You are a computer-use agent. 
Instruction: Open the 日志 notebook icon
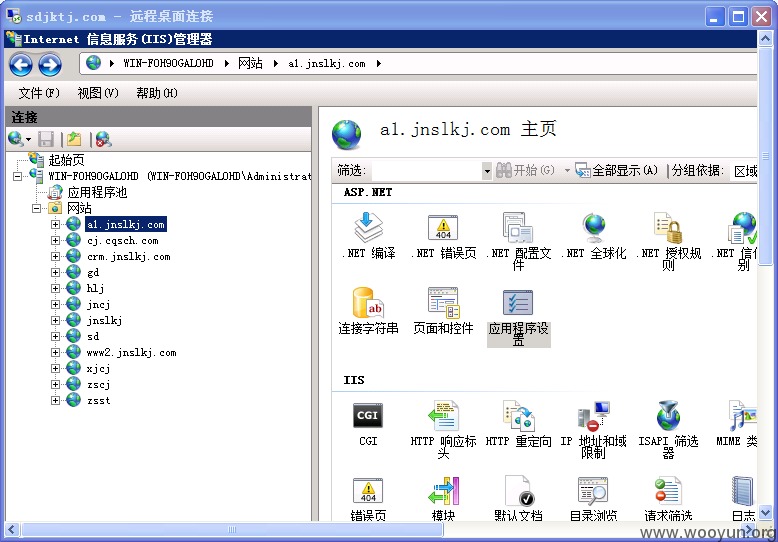pyautogui.click(x=743, y=491)
